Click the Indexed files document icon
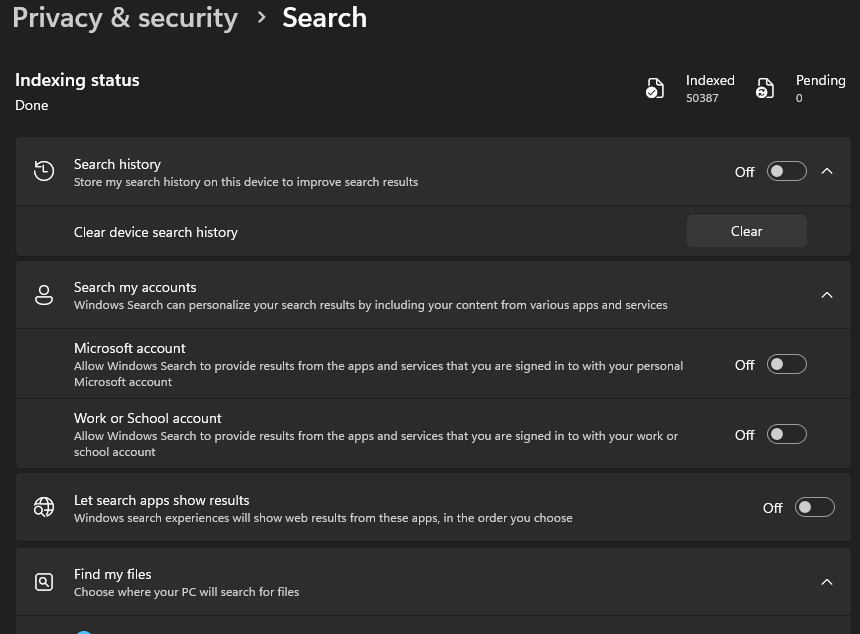 click(655, 89)
